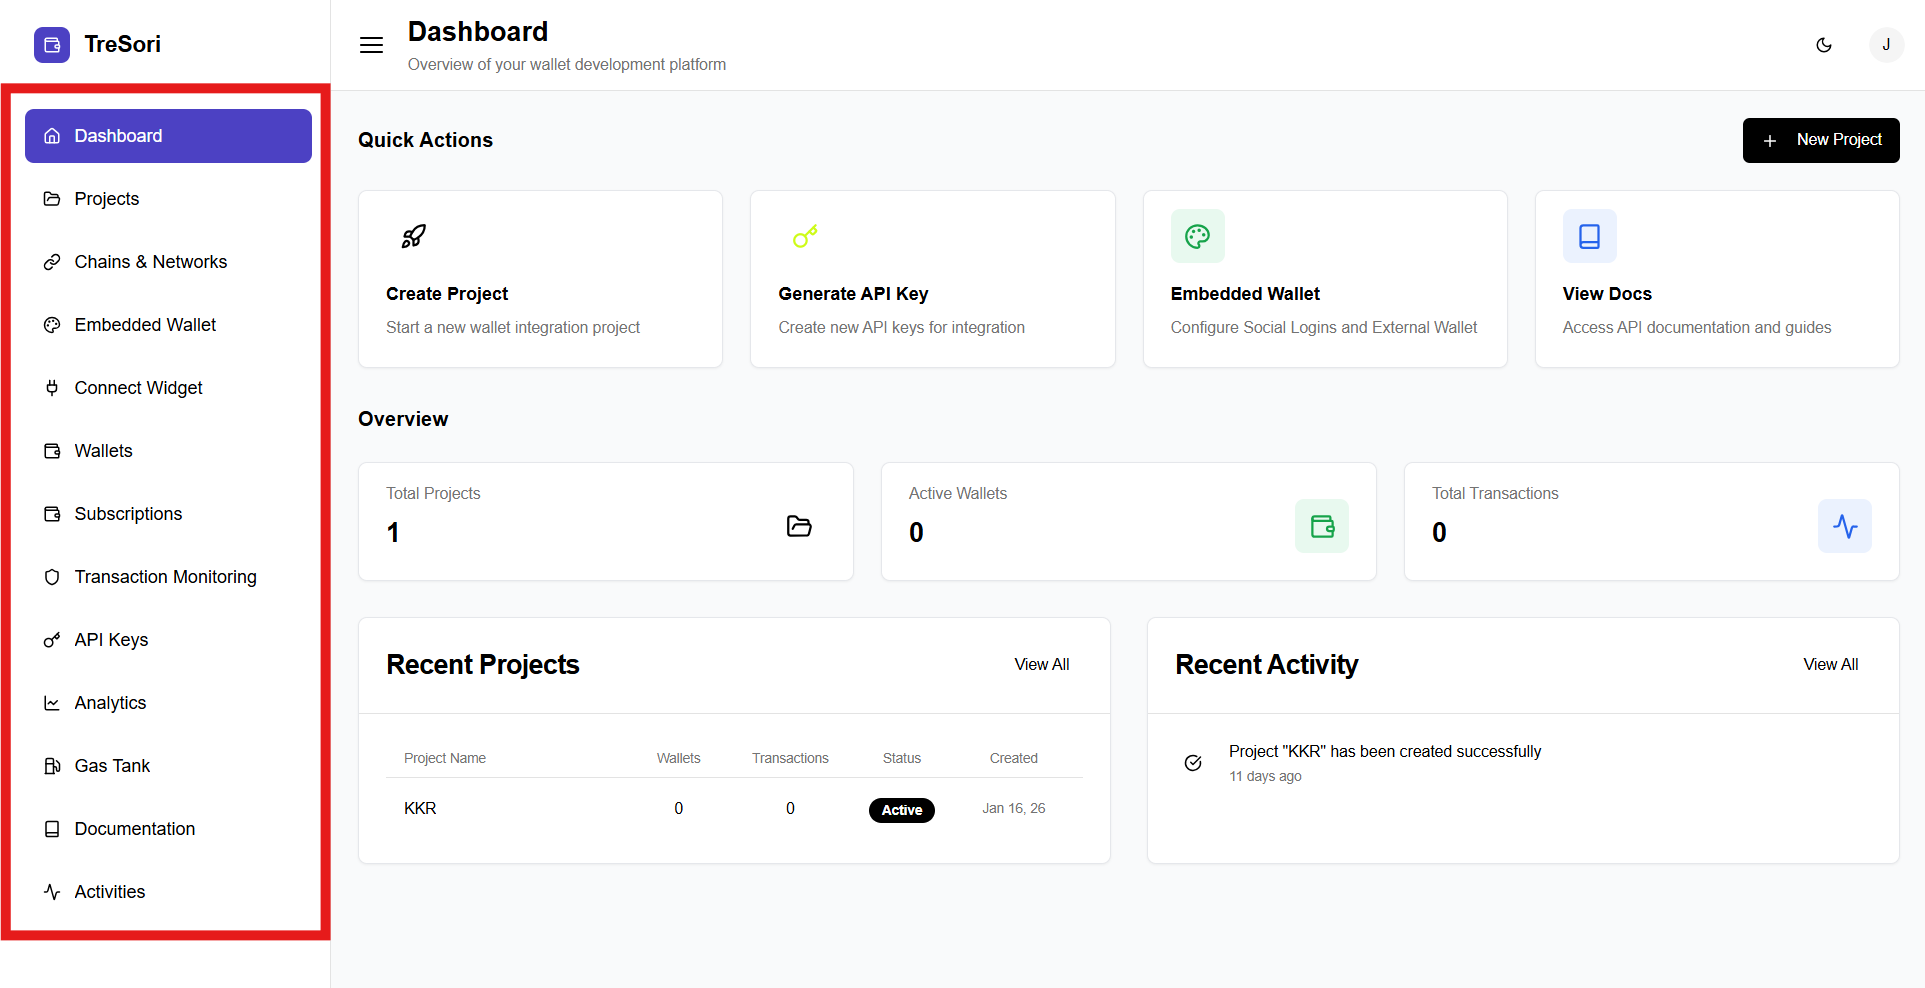Open the KKR project row
1925x988 pixels.
[420, 809]
